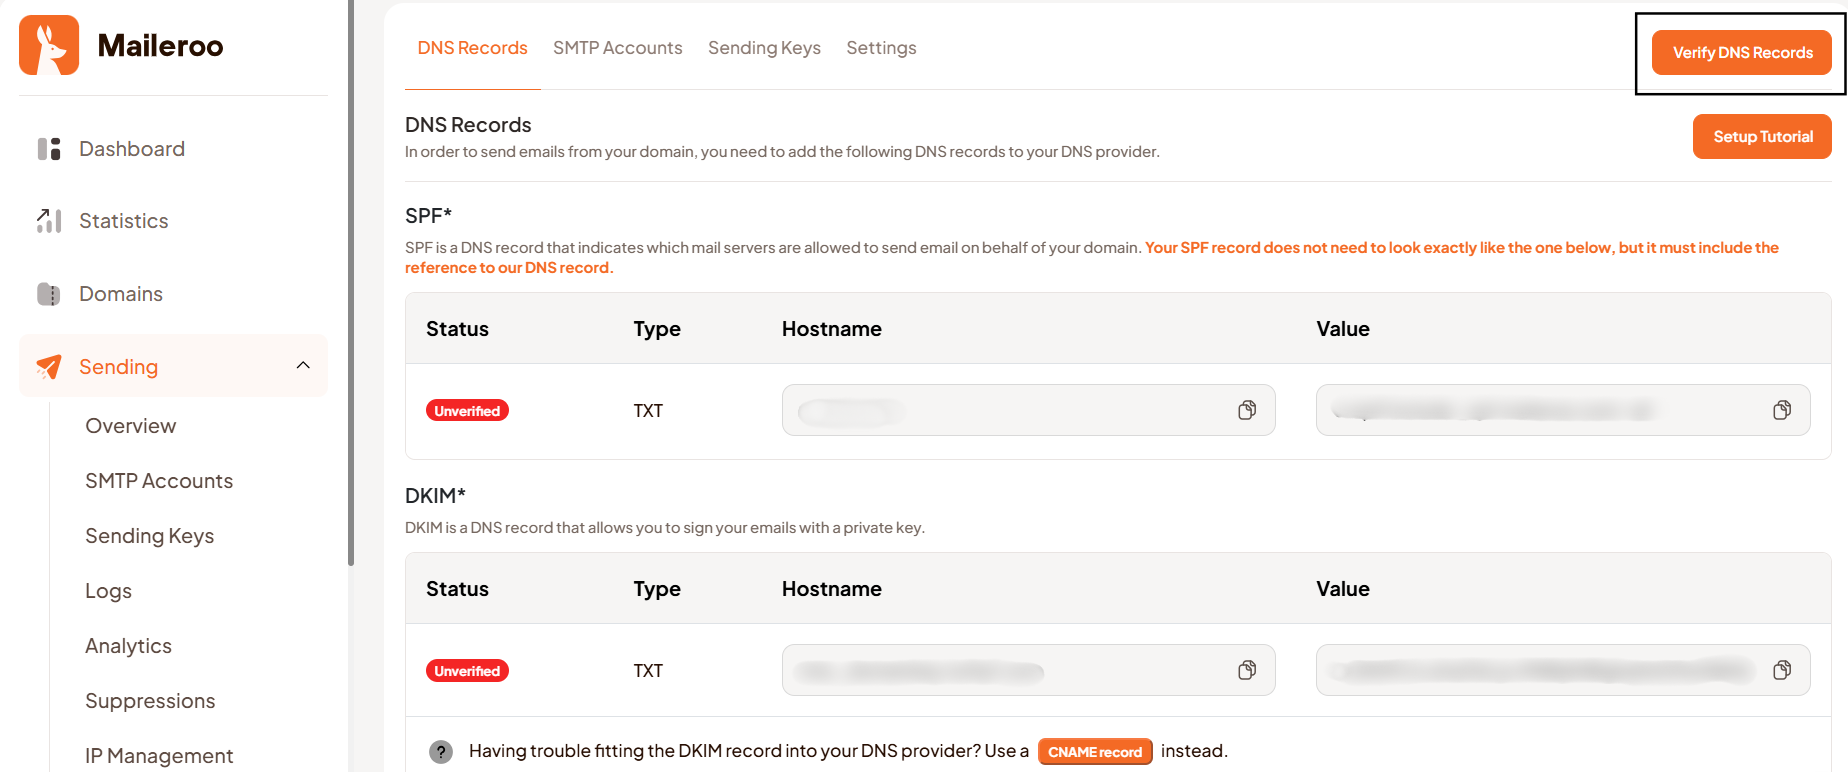
Task: Click the SPF hostname field
Action: click(1010, 410)
